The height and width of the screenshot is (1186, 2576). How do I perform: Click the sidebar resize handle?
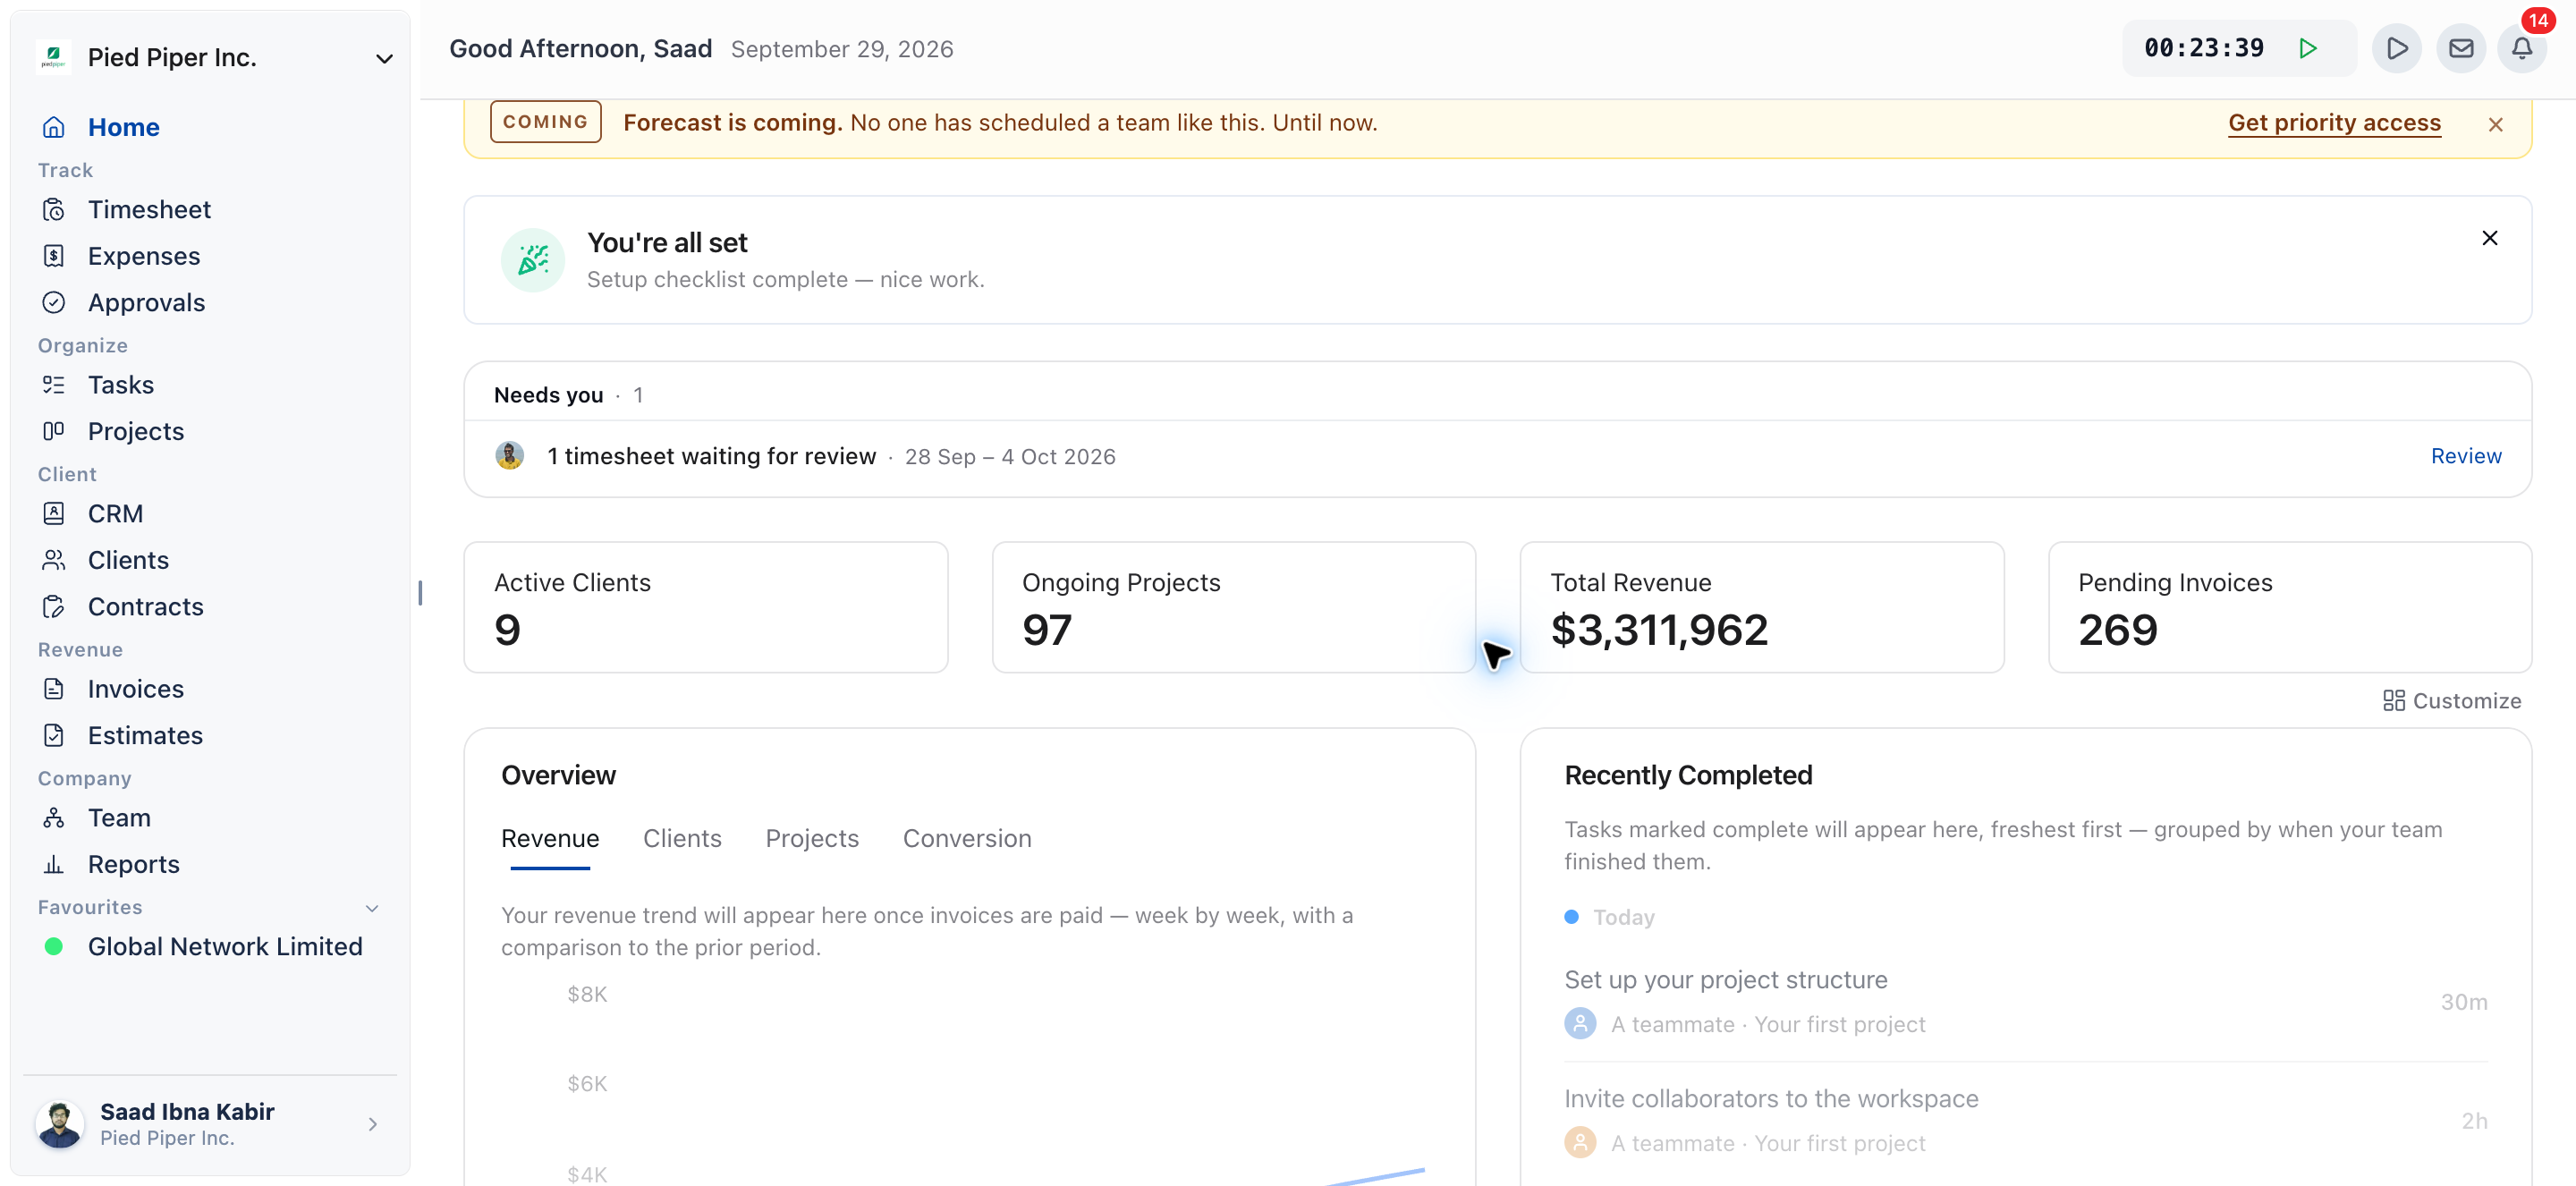click(420, 593)
